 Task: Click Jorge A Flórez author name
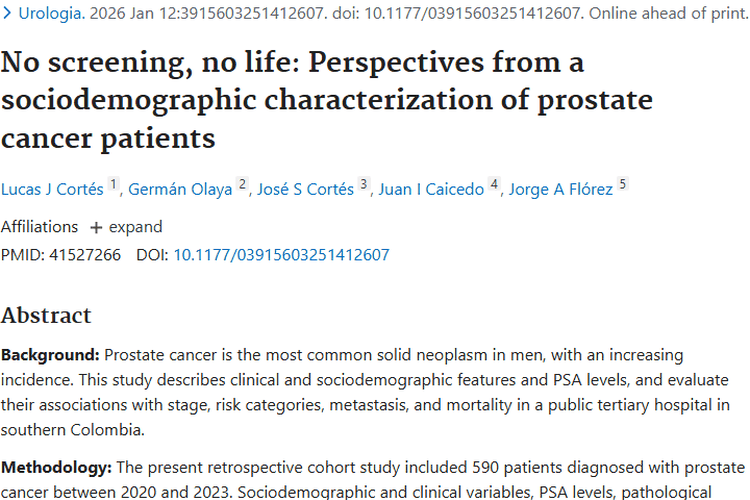click(x=560, y=190)
